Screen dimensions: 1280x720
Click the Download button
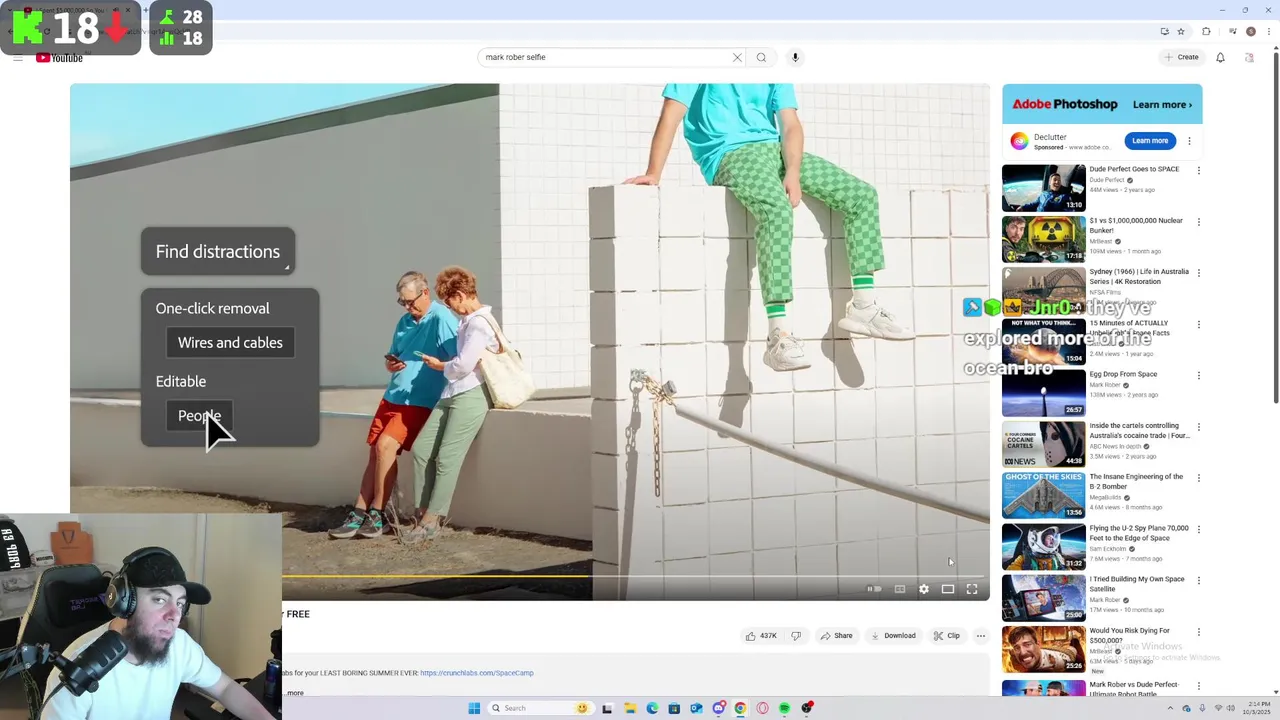click(x=893, y=636)
